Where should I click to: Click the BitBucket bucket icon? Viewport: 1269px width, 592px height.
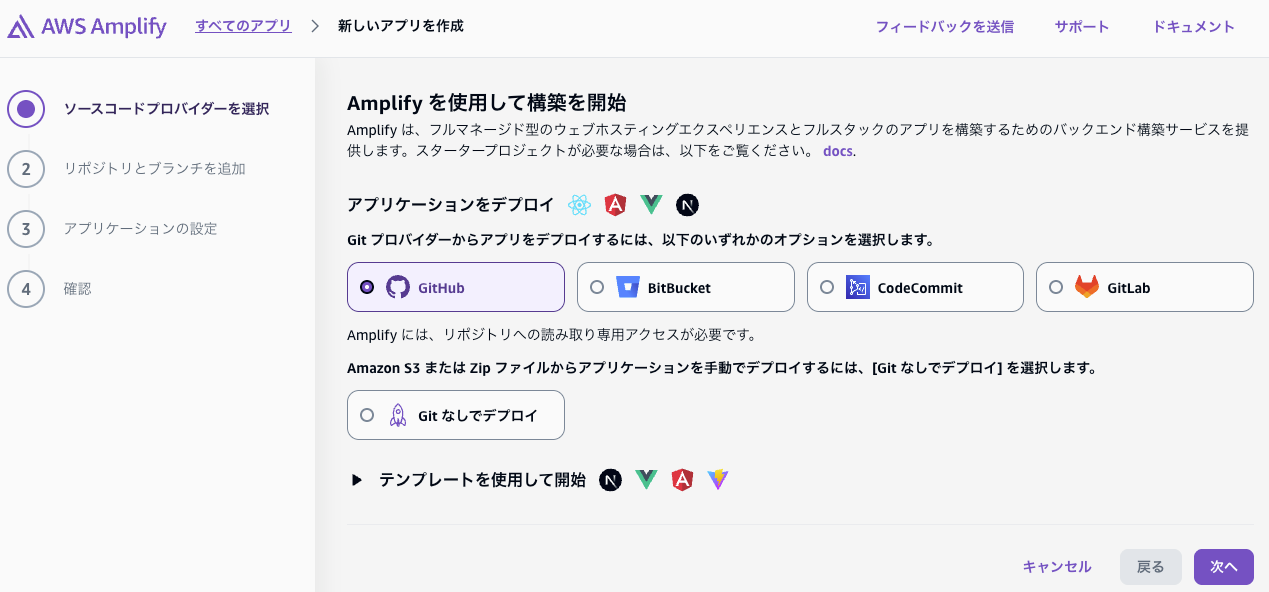[630, 287]
